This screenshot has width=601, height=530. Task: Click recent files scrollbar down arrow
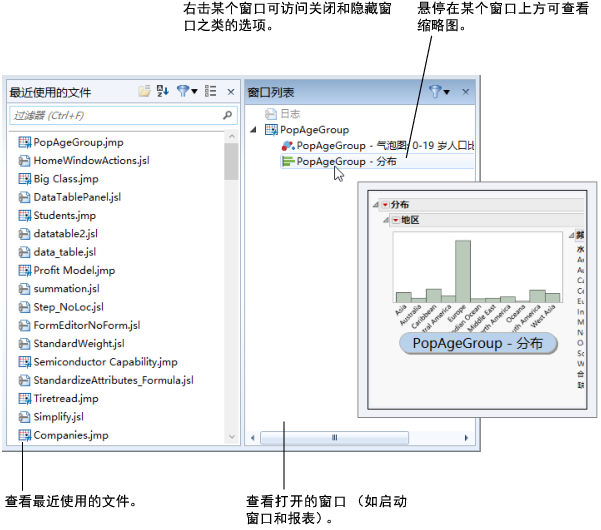point(232,436)
